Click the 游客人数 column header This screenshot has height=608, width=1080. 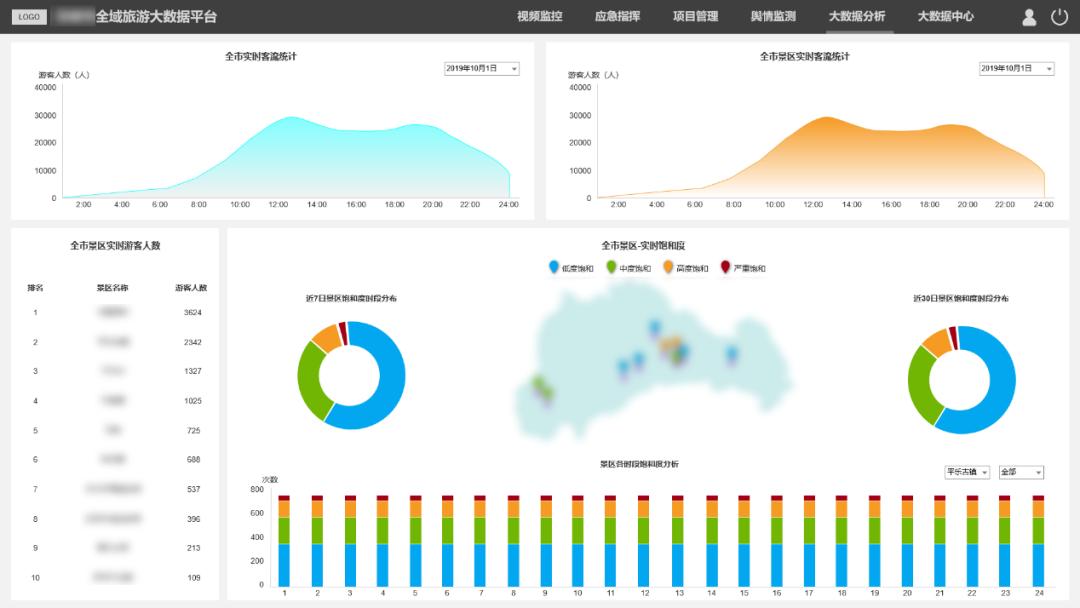tap(191, 288)
